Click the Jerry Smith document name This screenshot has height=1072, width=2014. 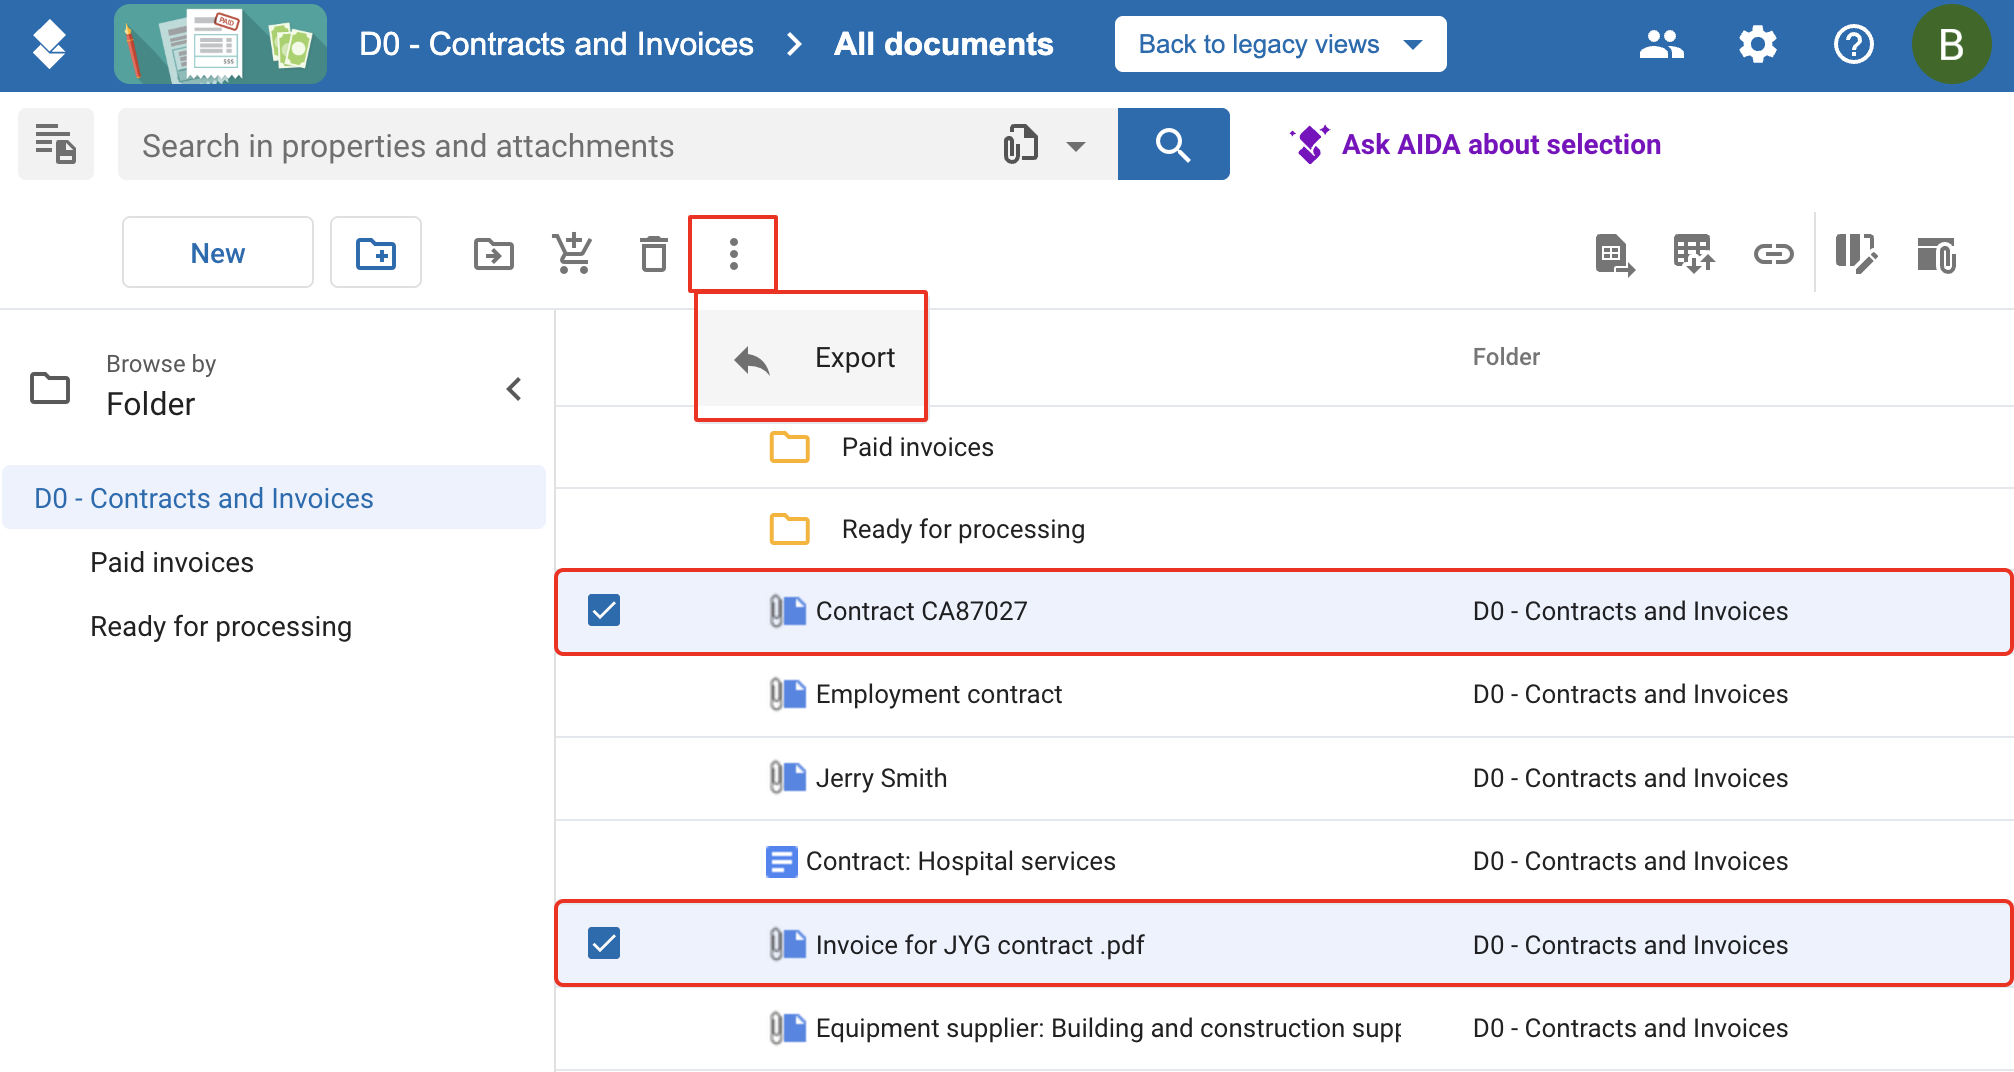[x=881, y=778]
